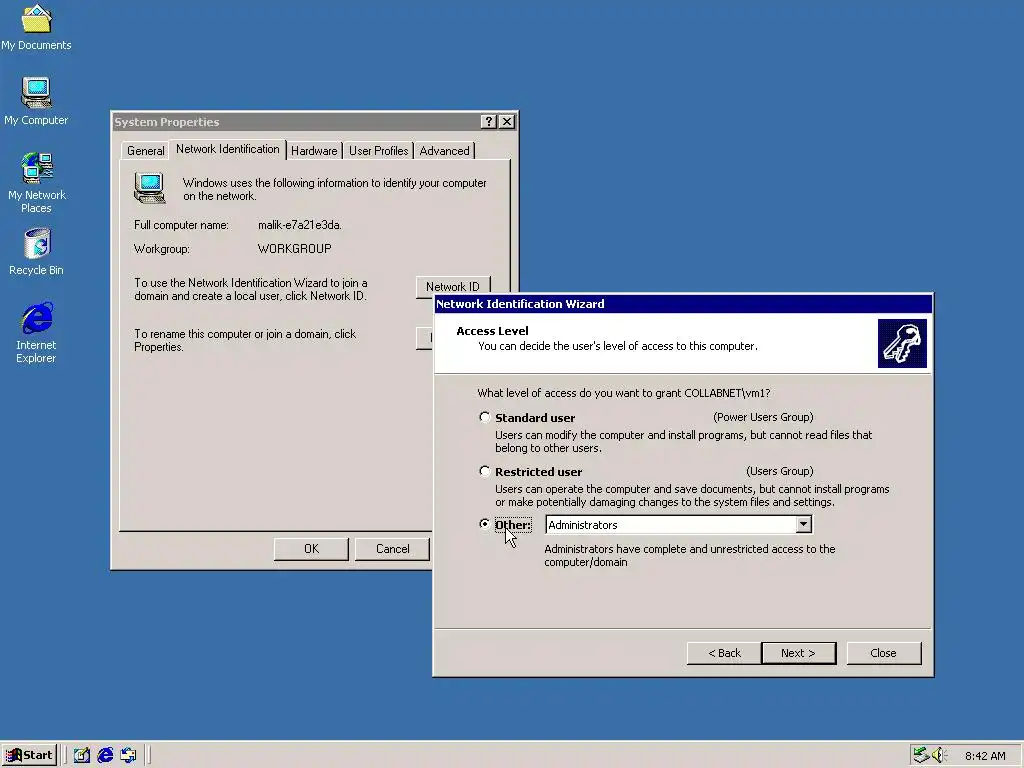
Task: Click Cancel in System Properties
Action: [x=392, y=549]
